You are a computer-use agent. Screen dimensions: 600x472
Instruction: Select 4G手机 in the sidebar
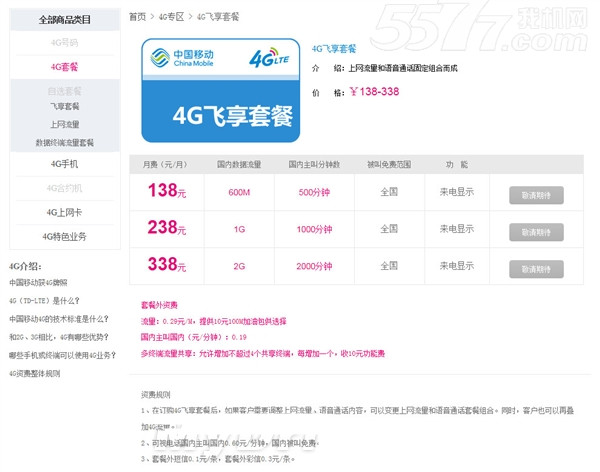pyautogui.click(x=65, y=164)
